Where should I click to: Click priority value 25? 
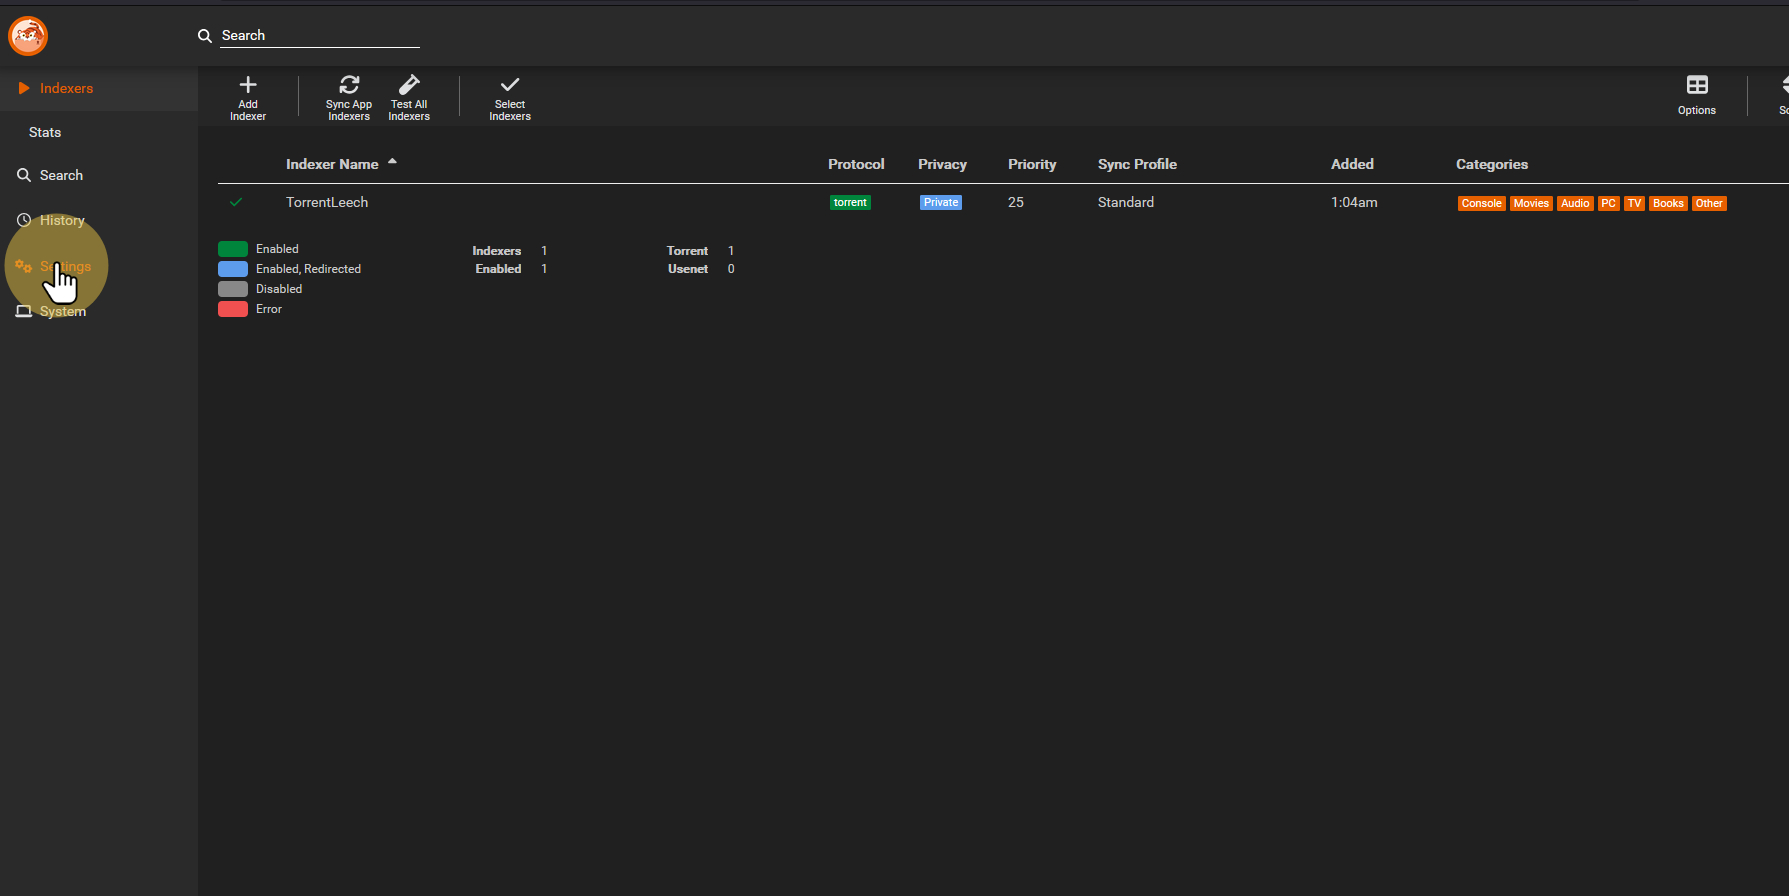1016,202
